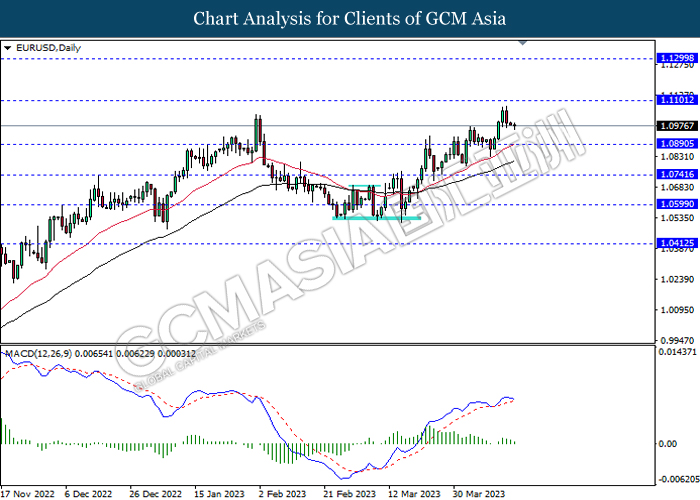The image size is (700, 500).
Task: Click the chart shift triangle marker at top
Action: (x=523, y=43)
